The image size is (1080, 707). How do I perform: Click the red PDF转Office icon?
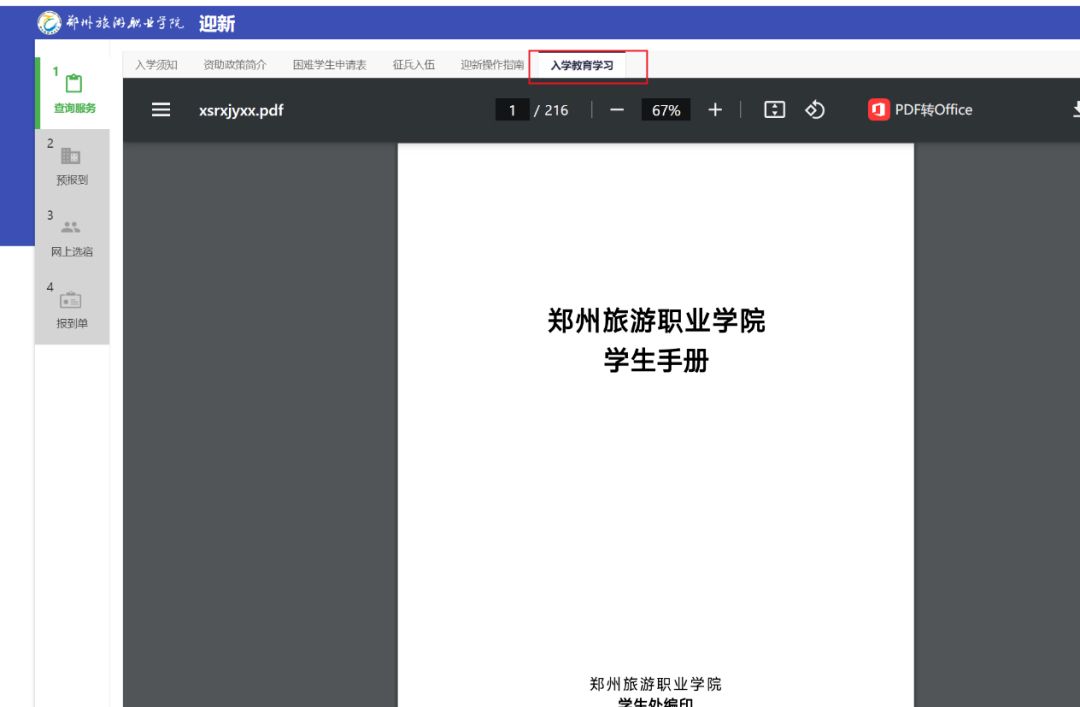pyautogui.click(x=878, y=110)
